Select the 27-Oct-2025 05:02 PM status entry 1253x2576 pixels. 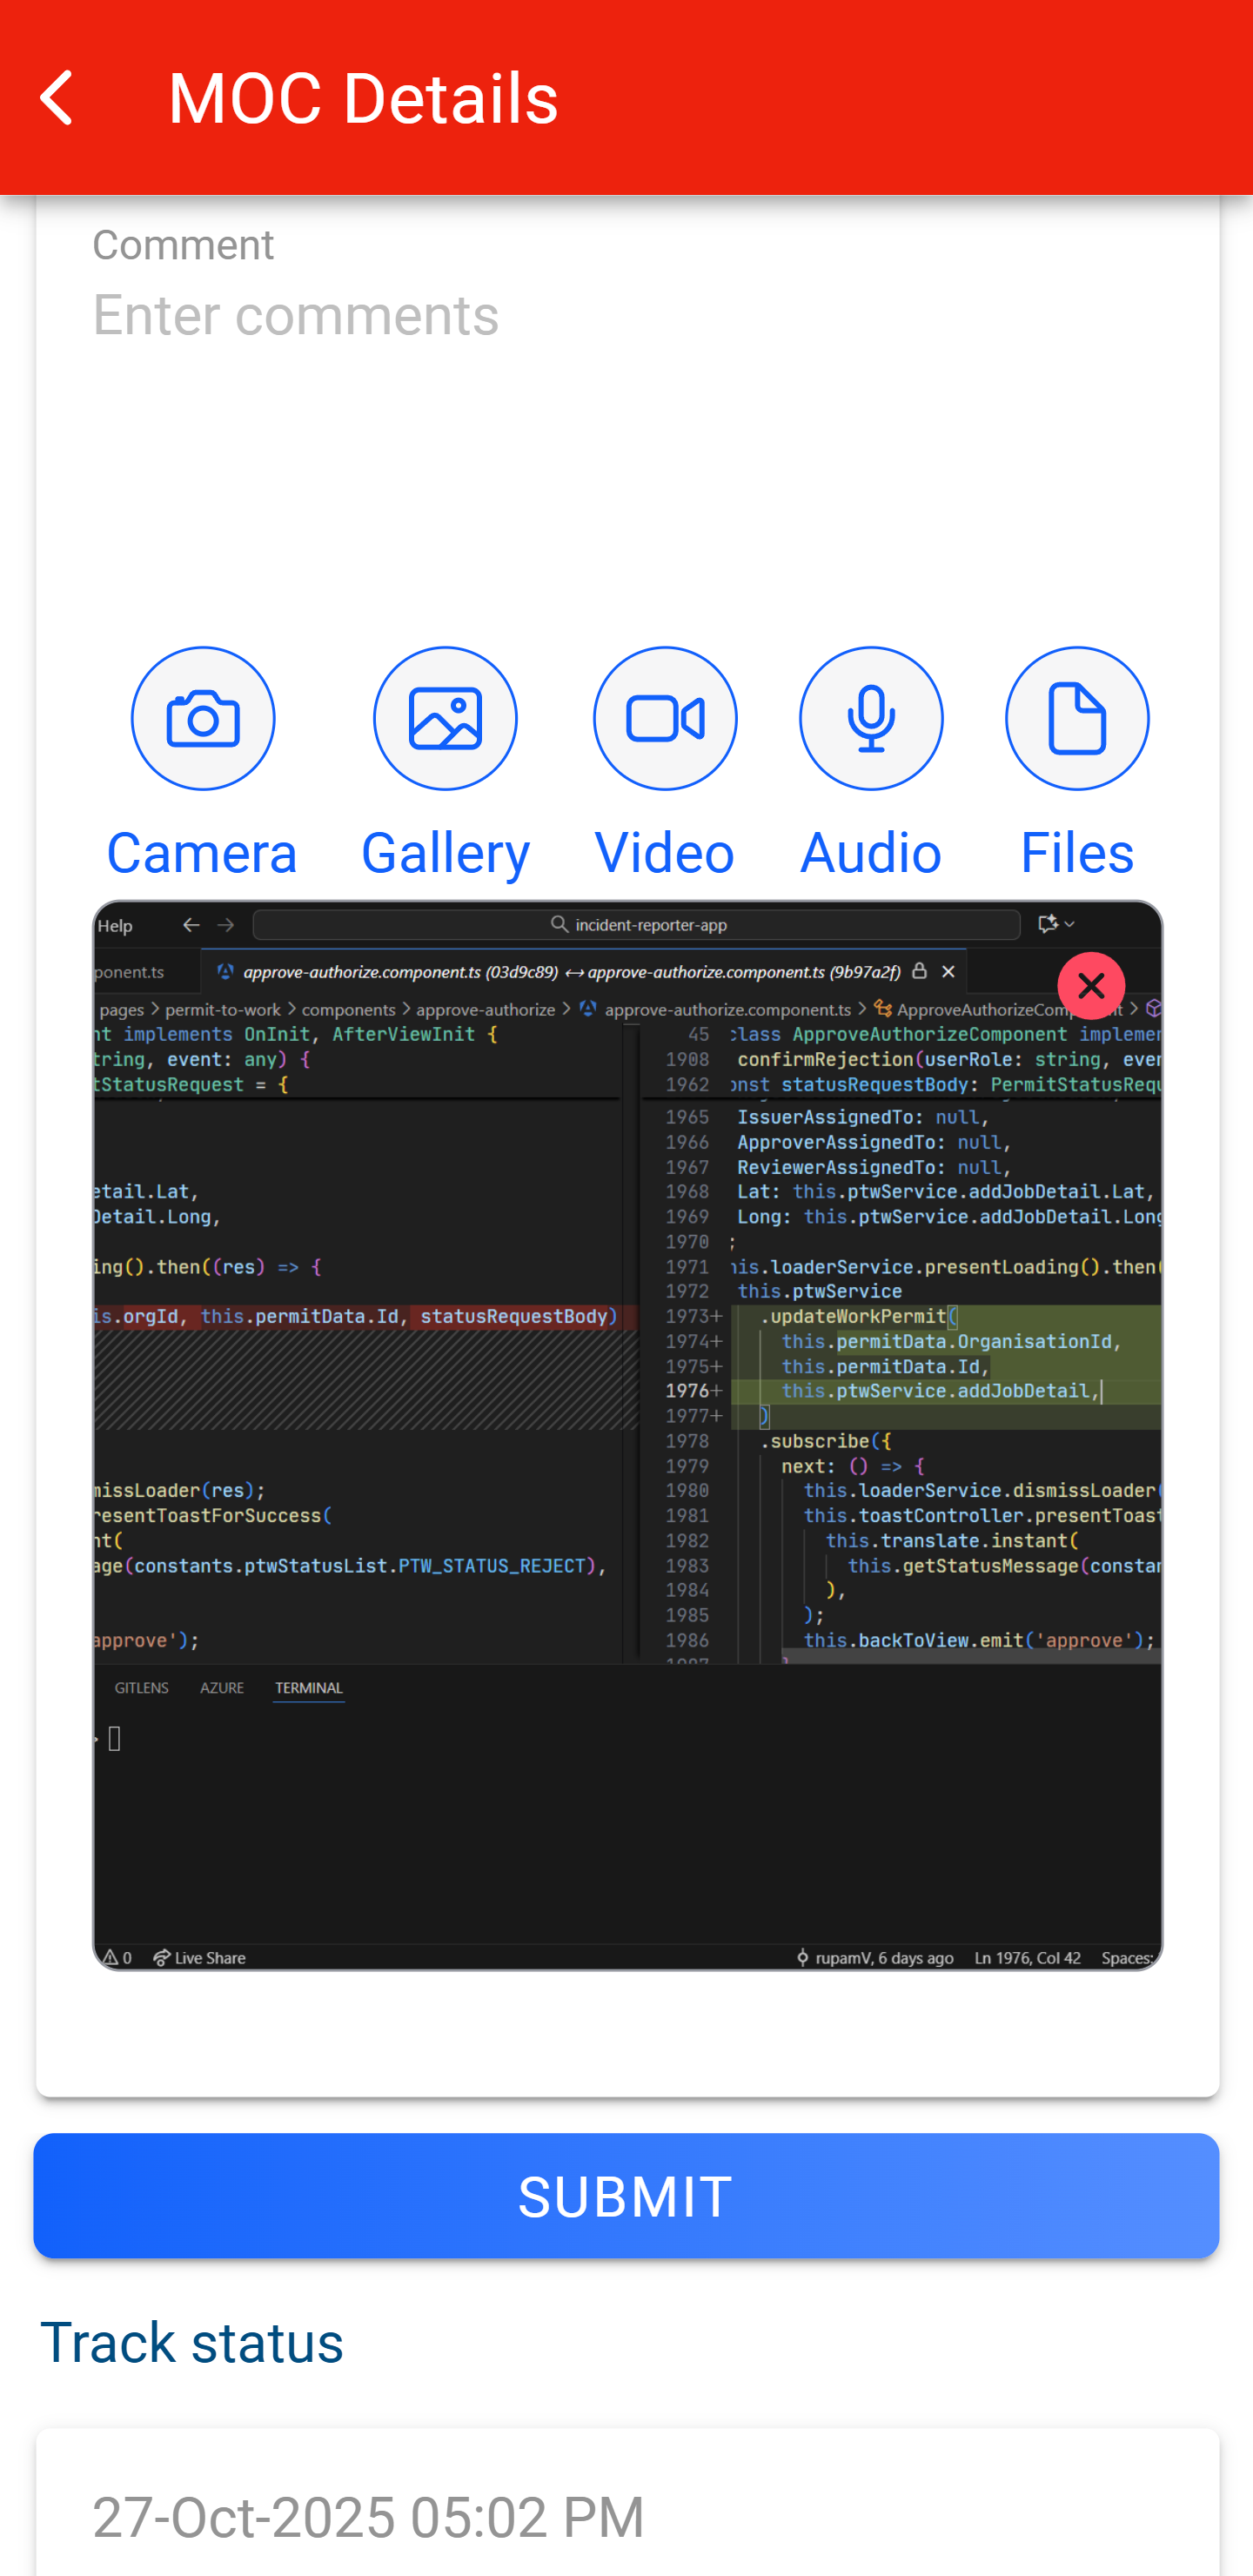[368, 2516]
